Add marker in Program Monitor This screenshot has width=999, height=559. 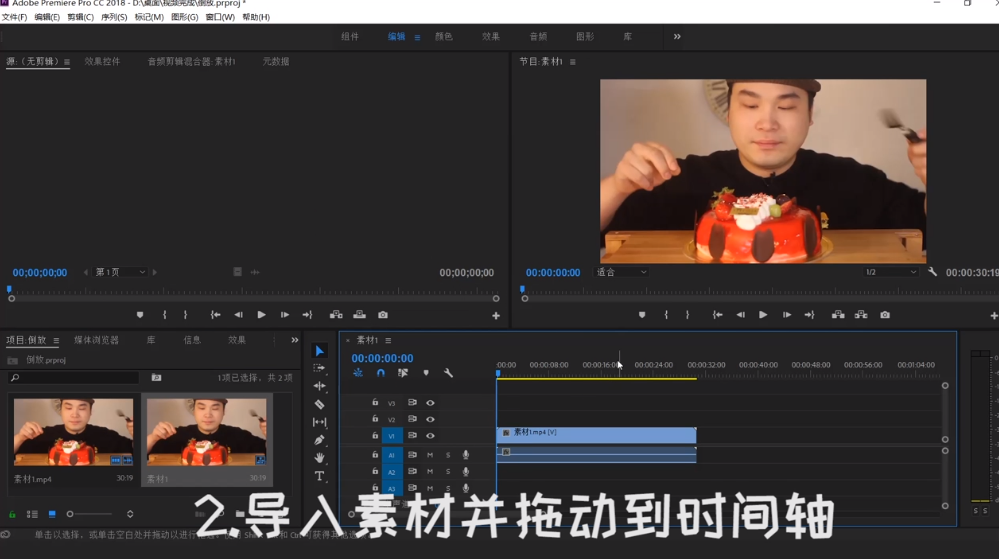click(x=642, y=315)
